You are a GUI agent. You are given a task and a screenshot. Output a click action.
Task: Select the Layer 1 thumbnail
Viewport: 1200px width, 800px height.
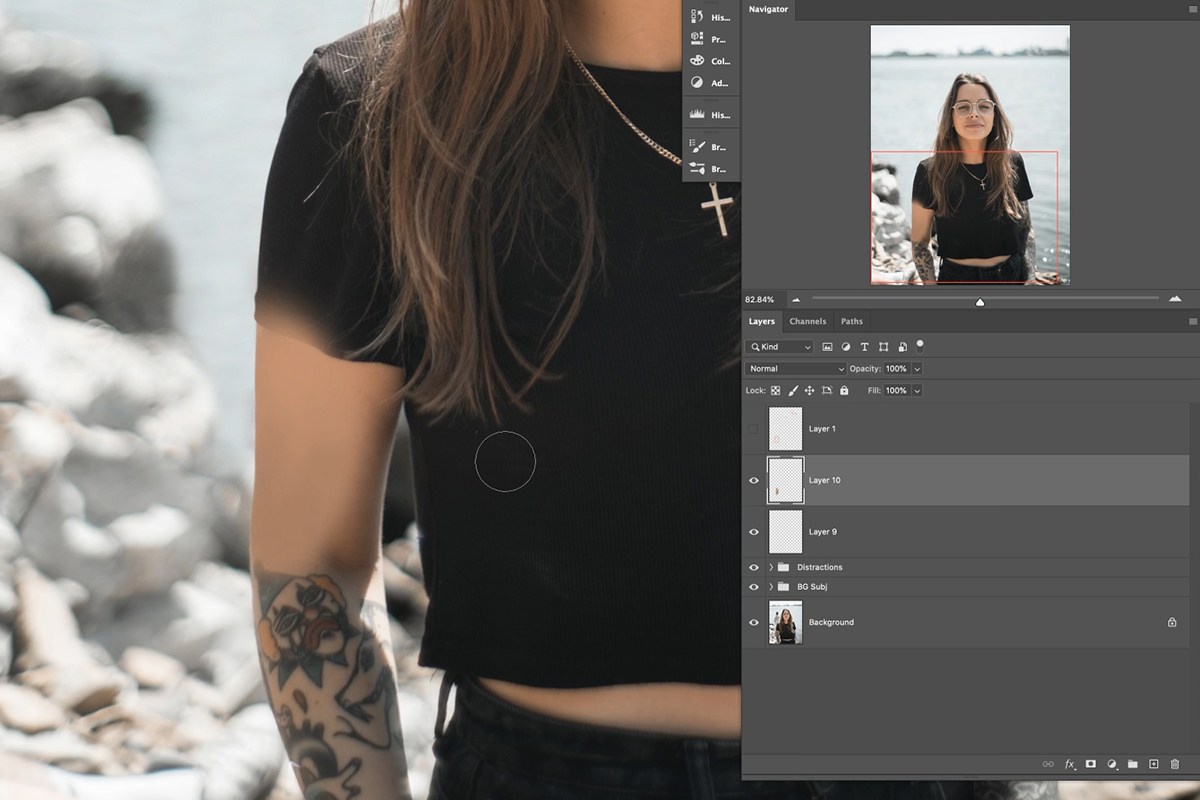pyautogui.click(x=785, y=429)
